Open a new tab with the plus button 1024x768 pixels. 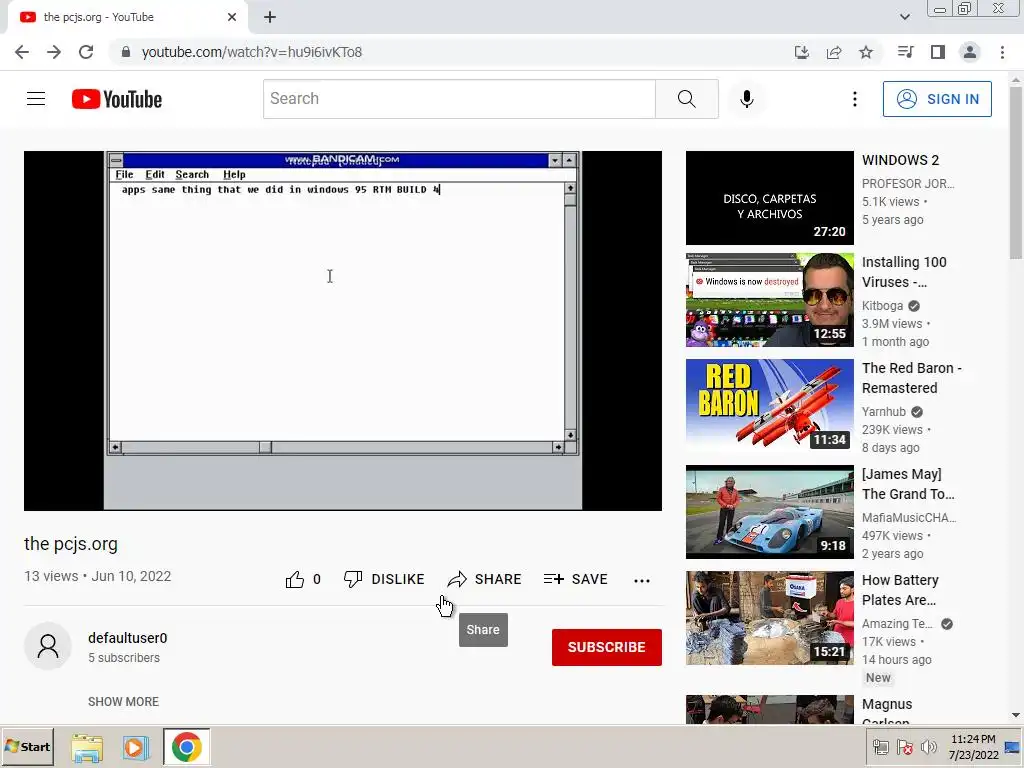[270, 17]
